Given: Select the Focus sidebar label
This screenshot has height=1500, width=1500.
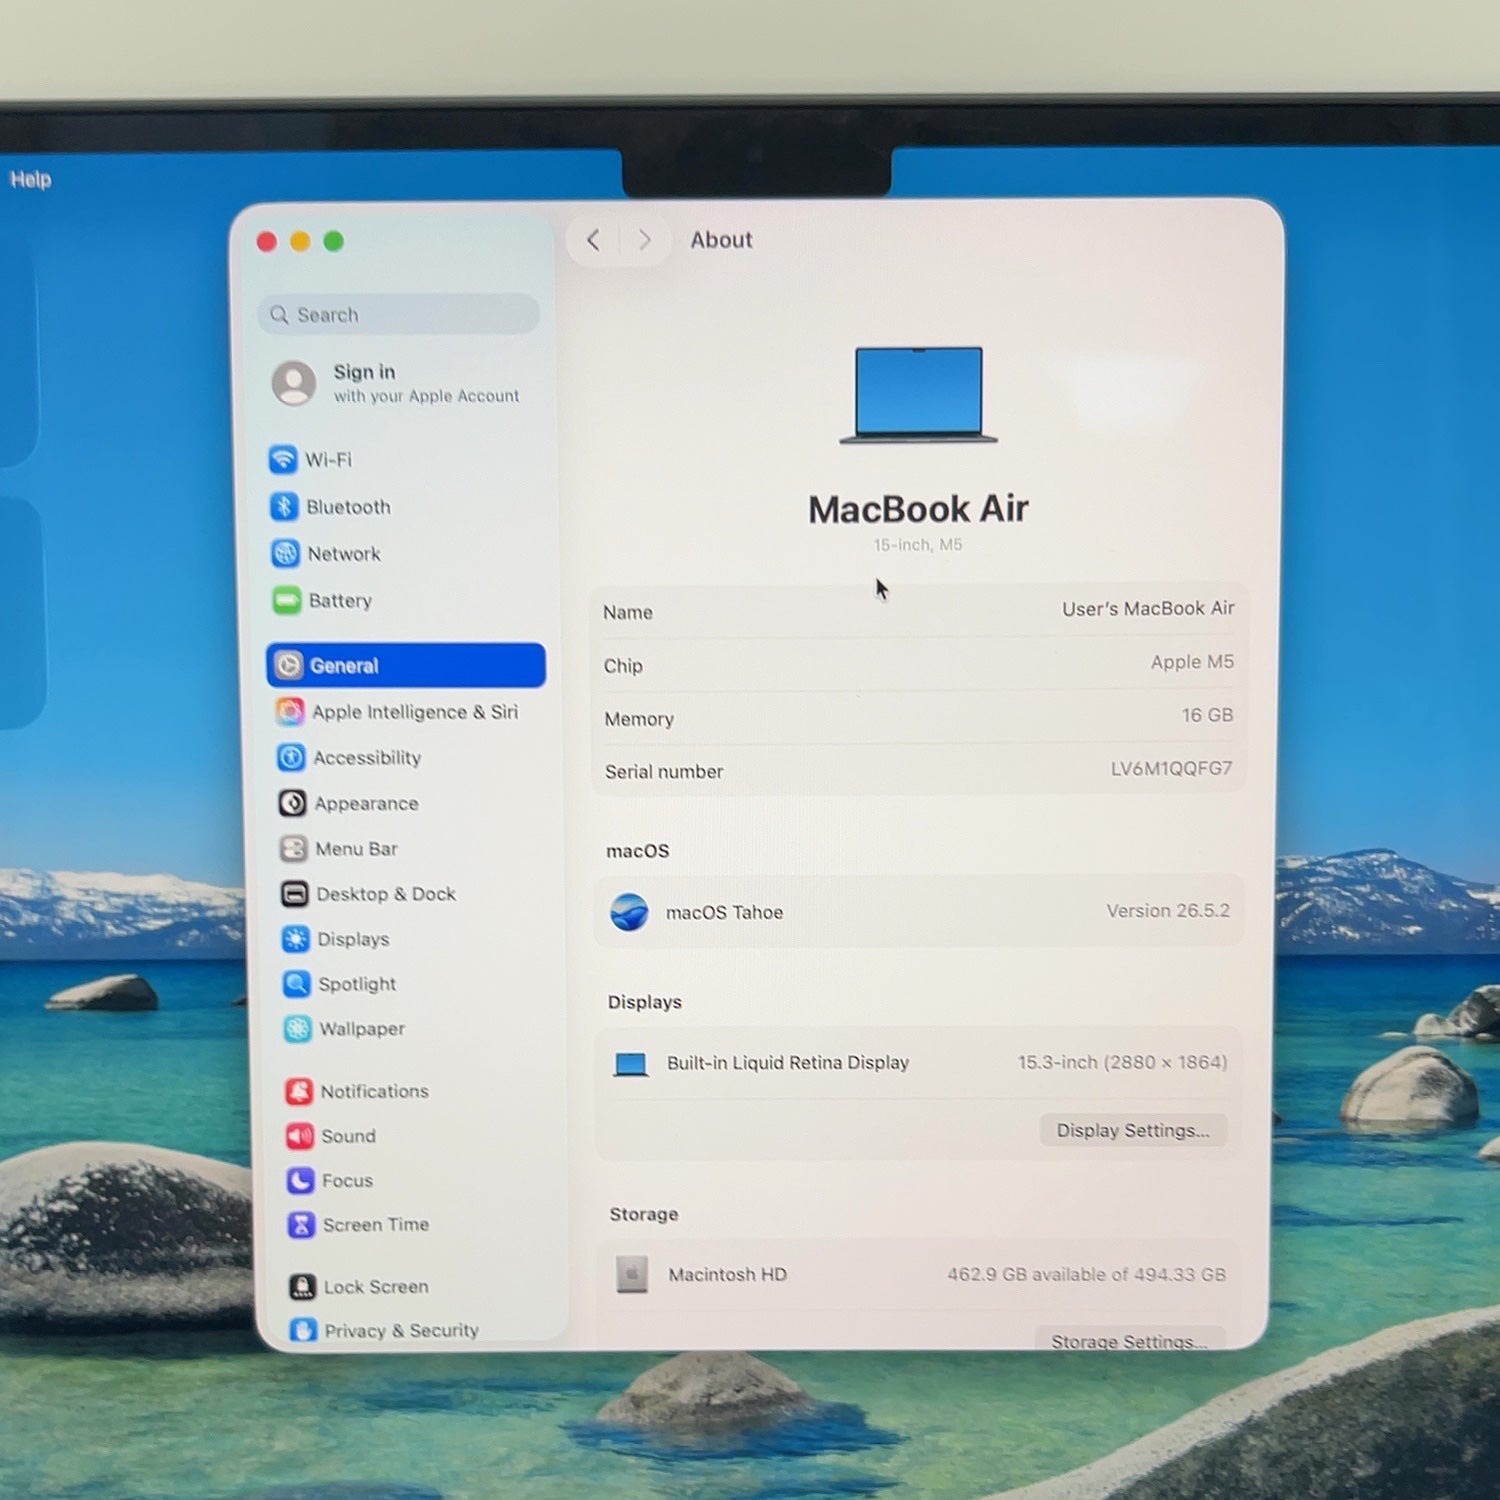Looking at the screenshot, I should [347, 1181].
